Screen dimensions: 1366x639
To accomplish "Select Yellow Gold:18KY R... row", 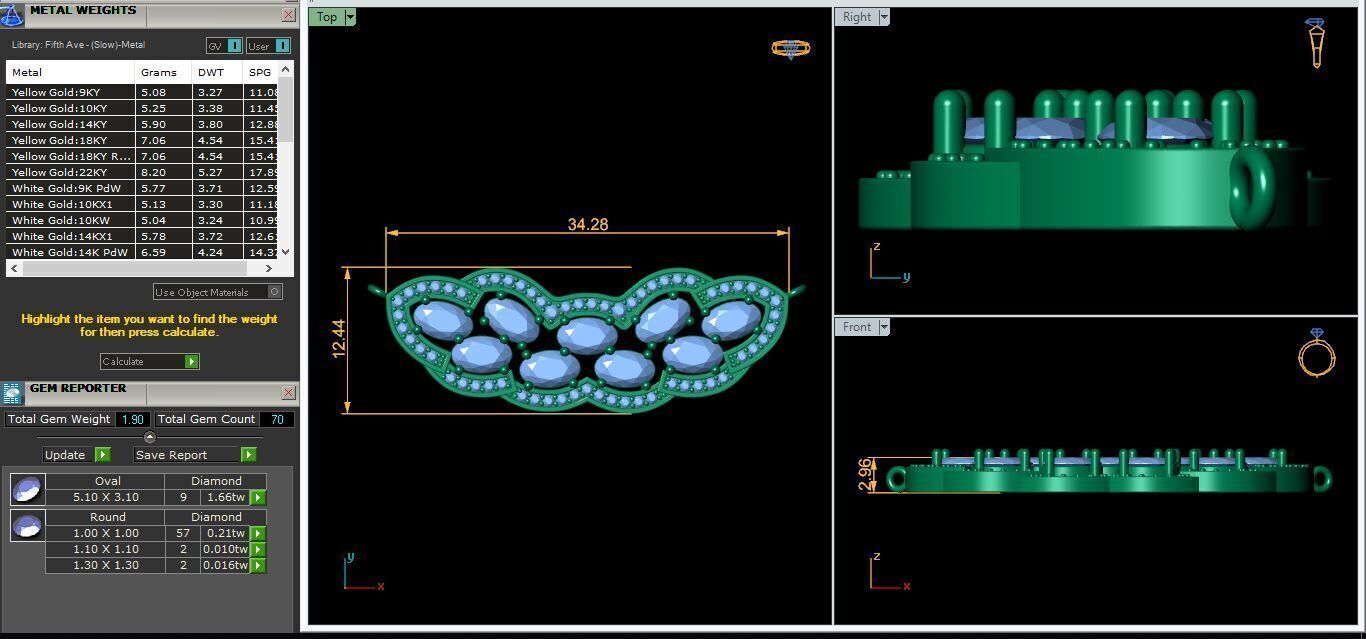I will (x=142, y=156).
